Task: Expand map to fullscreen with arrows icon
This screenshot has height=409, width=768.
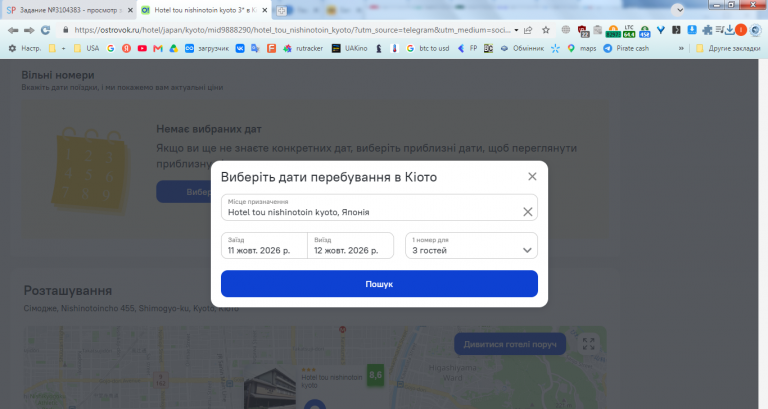Action: pos(588,344)
